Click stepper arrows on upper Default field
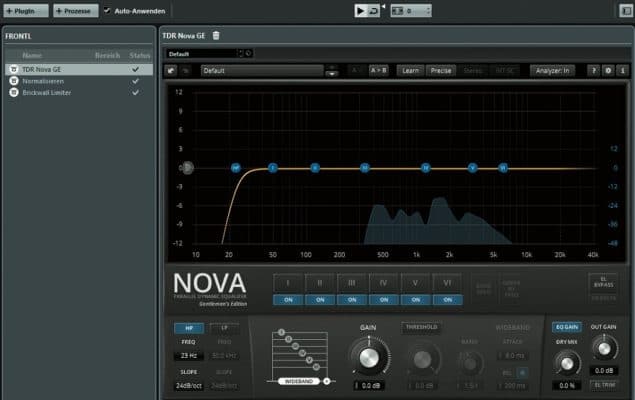Screen dimensions: 635x400 241,53
